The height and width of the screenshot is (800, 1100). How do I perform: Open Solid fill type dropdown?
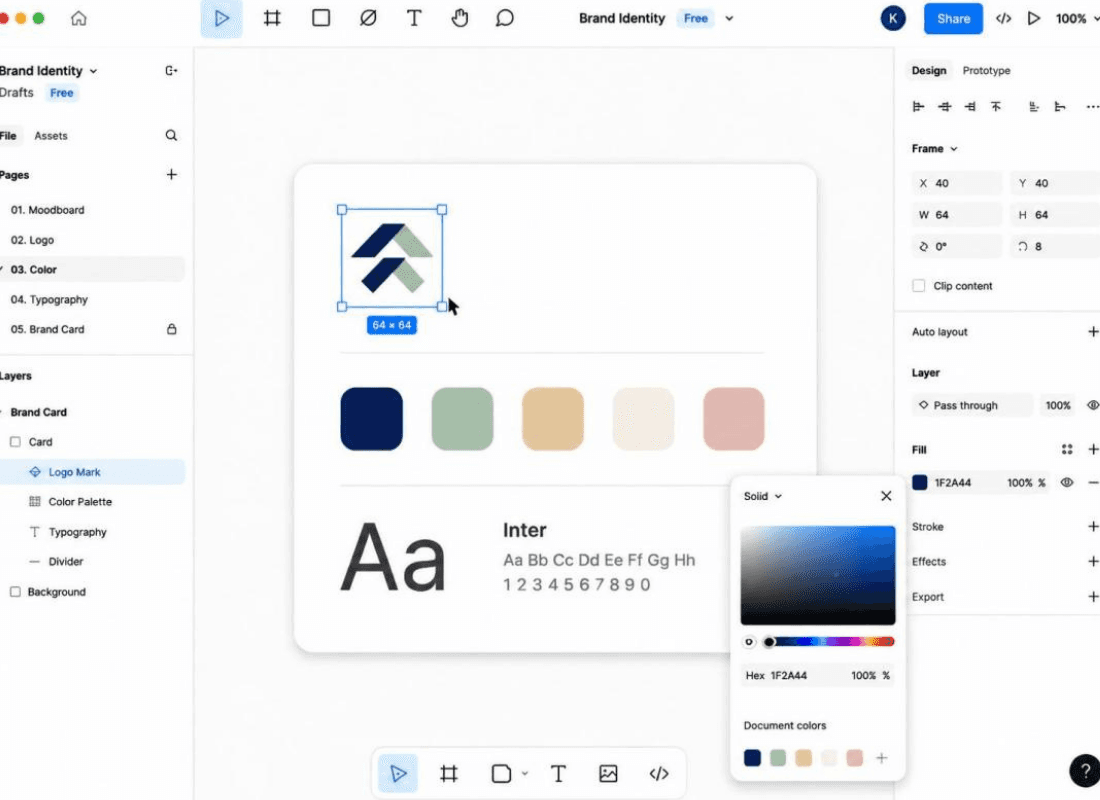point(763,496)
